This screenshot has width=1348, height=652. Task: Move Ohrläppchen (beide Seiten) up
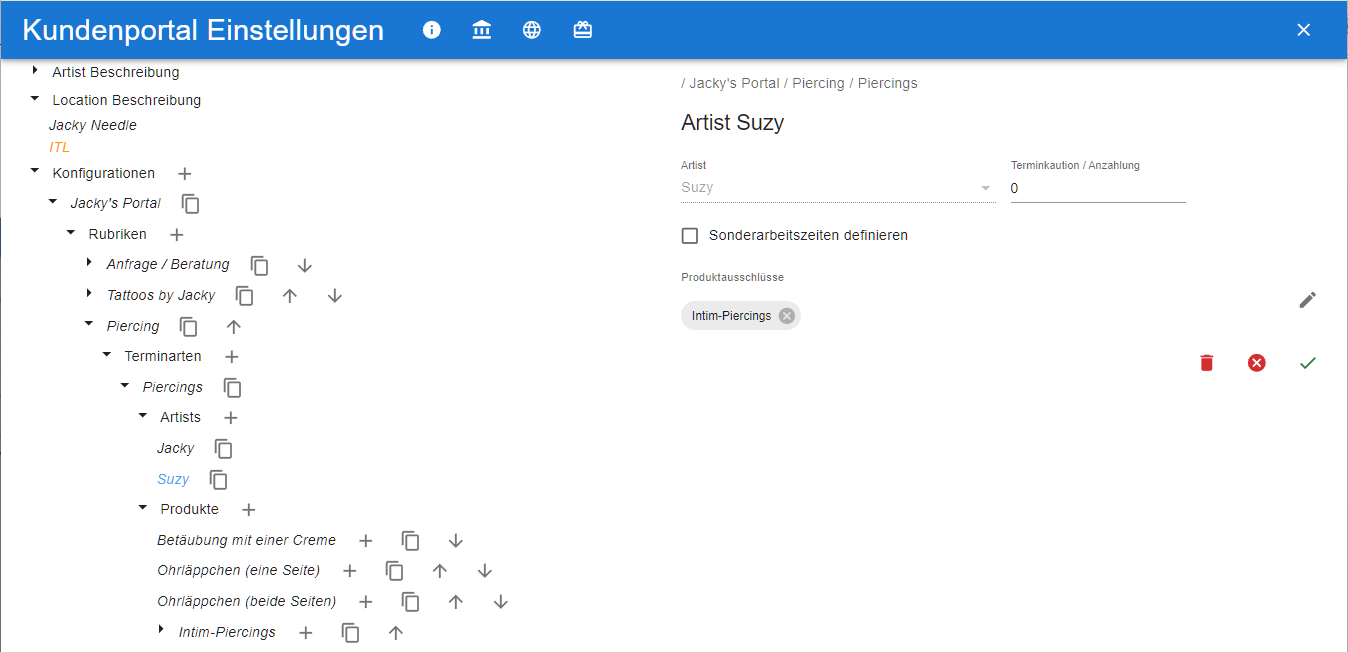(x=456, y=602)
